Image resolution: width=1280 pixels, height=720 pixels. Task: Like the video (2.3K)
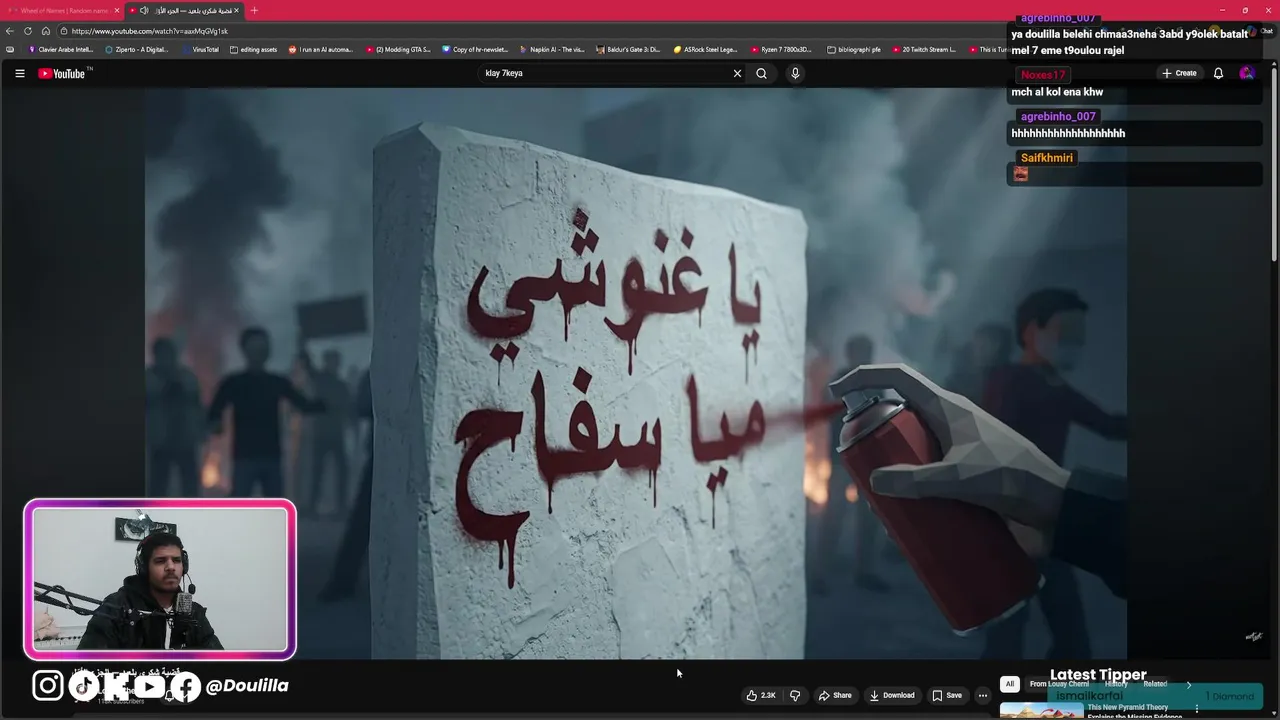761,695
